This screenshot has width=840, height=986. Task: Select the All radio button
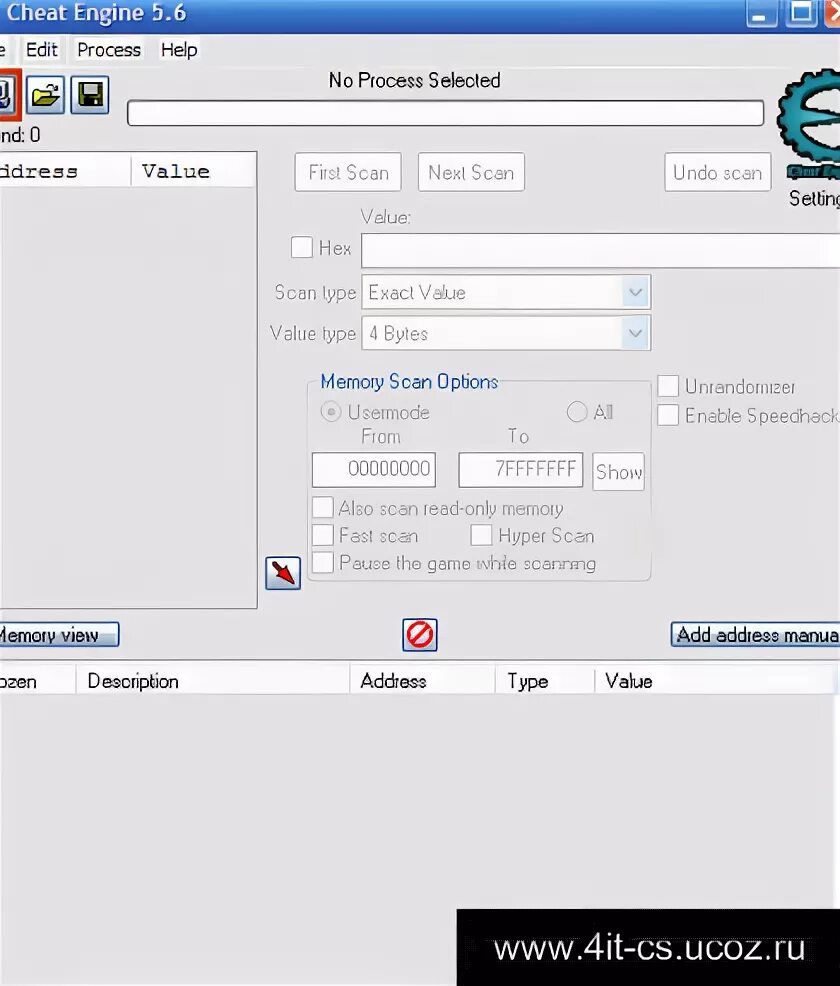point(577,412)
